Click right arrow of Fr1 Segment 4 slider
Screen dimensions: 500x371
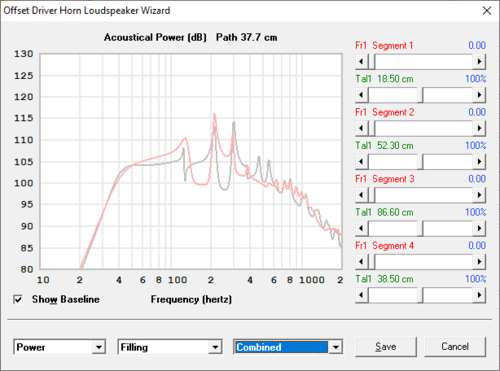(479, 262)
